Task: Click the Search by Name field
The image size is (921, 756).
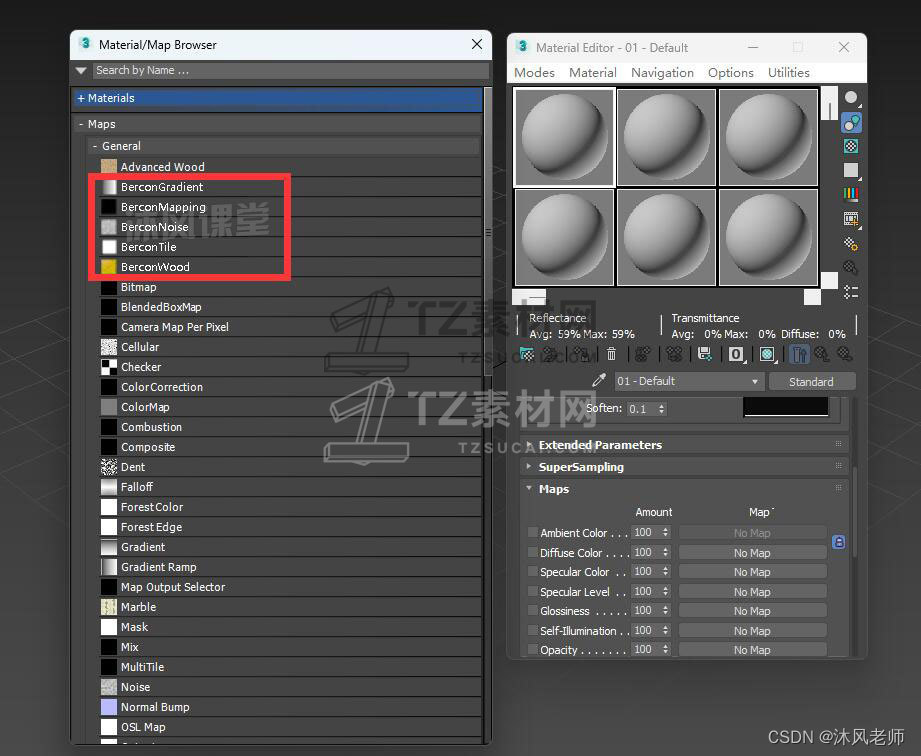Action: 291,70
